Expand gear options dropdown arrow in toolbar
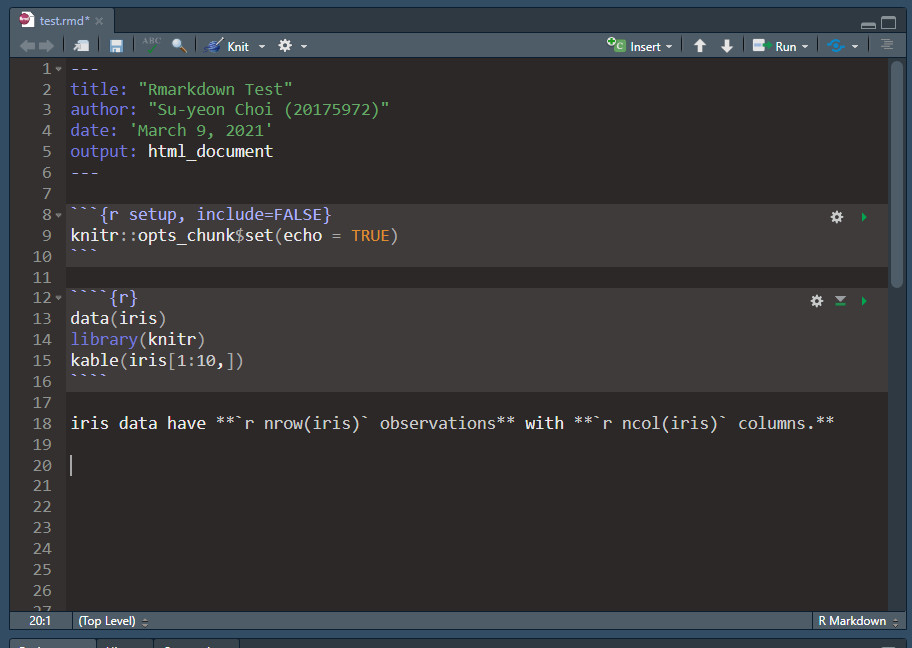 coord(304,47)
